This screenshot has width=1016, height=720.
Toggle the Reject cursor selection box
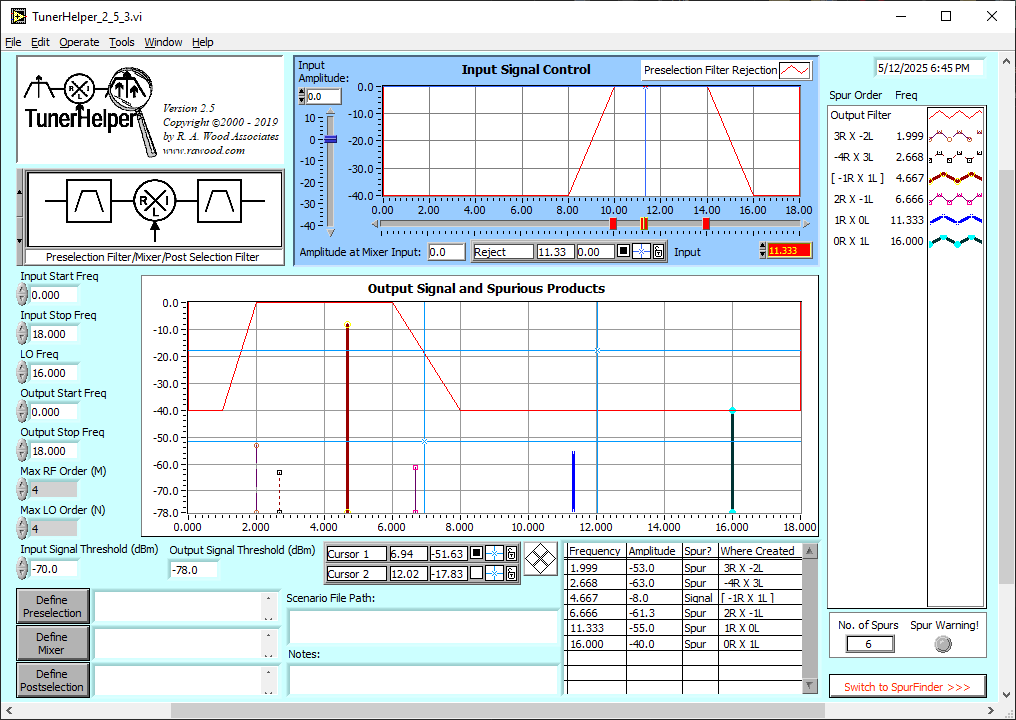pos(624,252)
